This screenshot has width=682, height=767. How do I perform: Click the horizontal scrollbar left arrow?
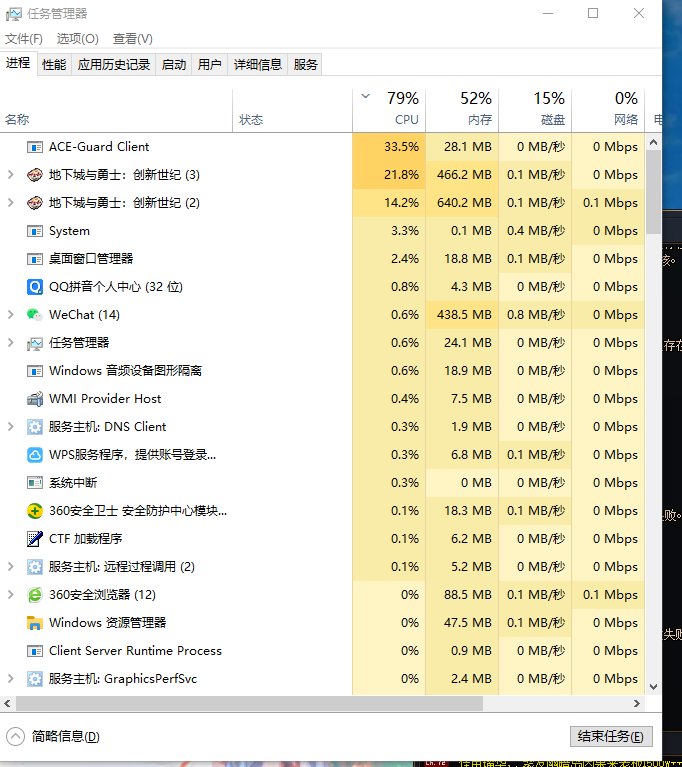(7, 703)
